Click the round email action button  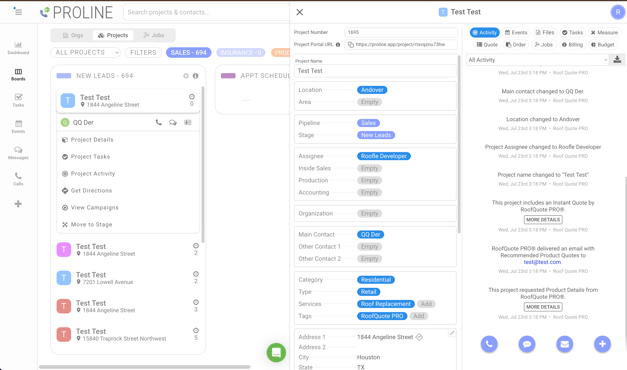(x=565, y=344)
